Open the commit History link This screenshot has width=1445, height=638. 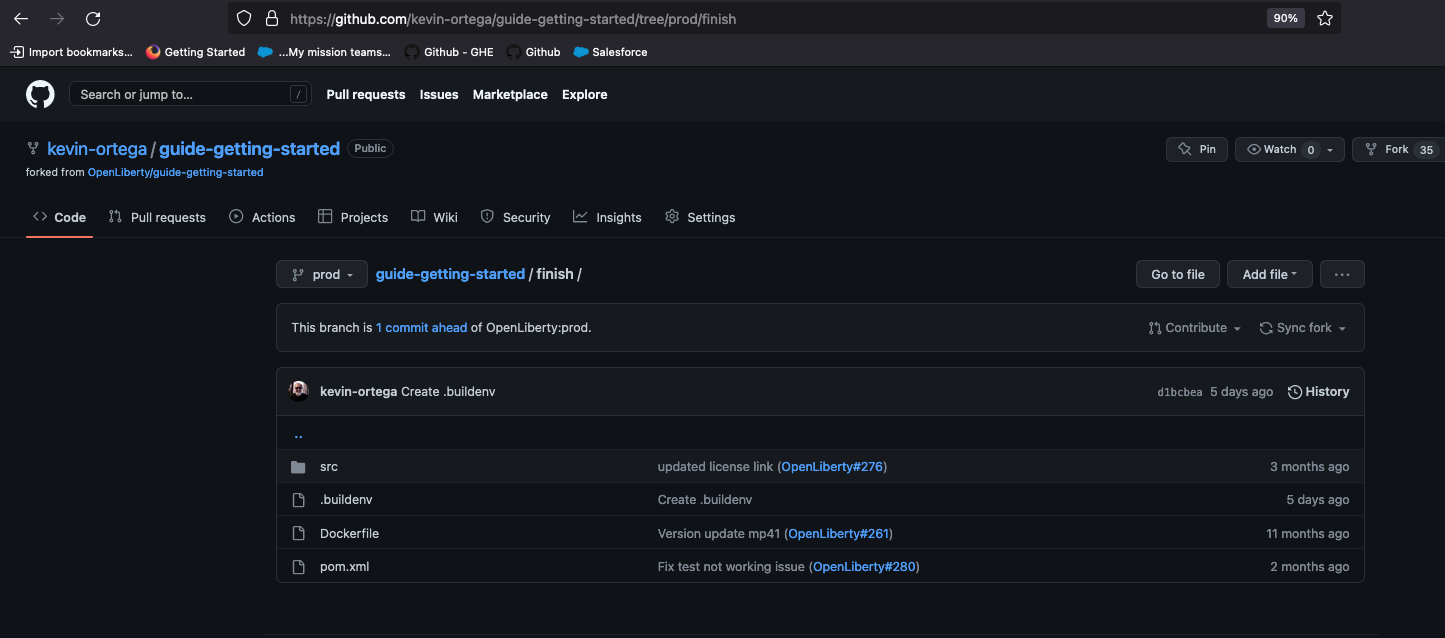click(x=1319, y=391)
